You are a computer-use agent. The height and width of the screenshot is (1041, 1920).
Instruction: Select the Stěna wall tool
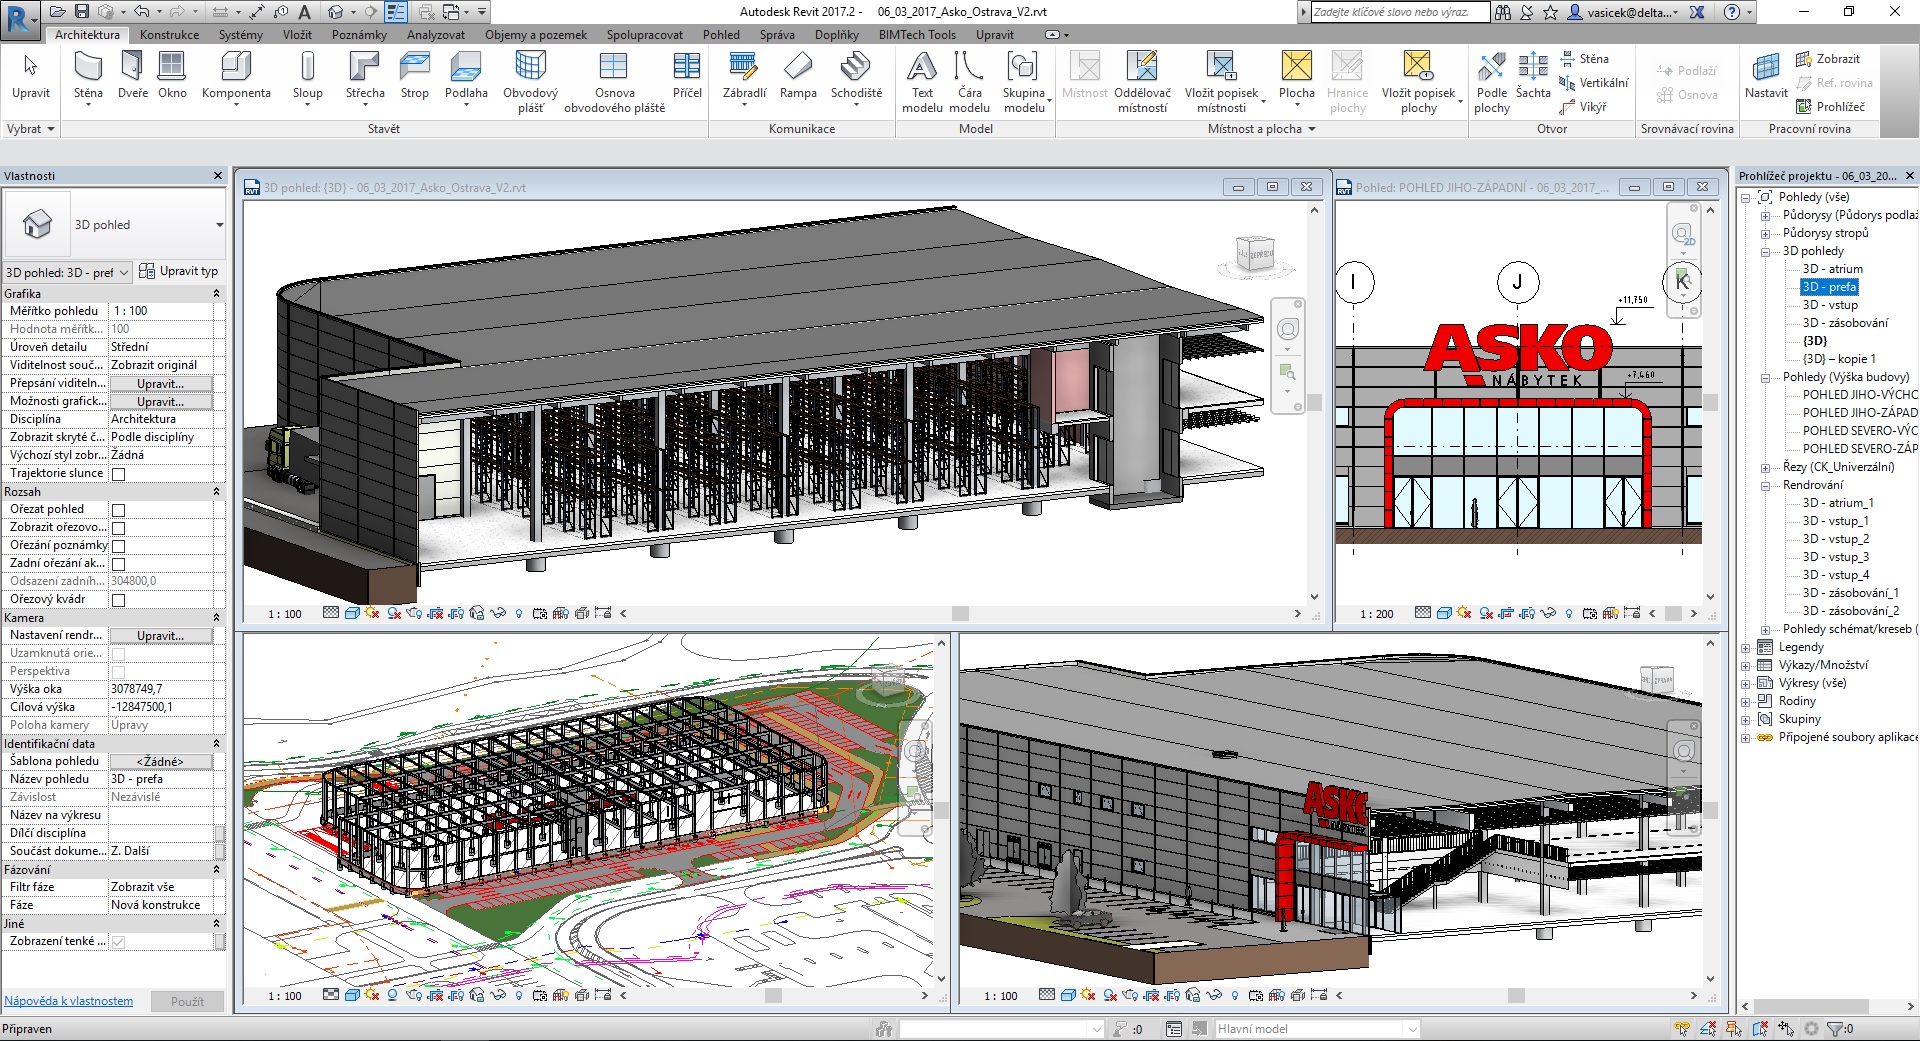tap(88, 76)
